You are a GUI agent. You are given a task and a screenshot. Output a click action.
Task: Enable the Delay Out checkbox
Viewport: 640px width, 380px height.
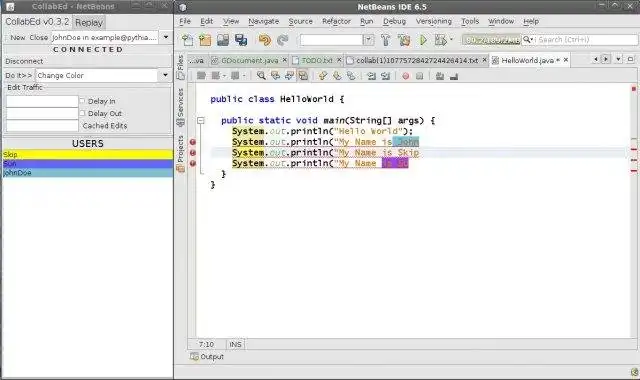tap(82, 113)
